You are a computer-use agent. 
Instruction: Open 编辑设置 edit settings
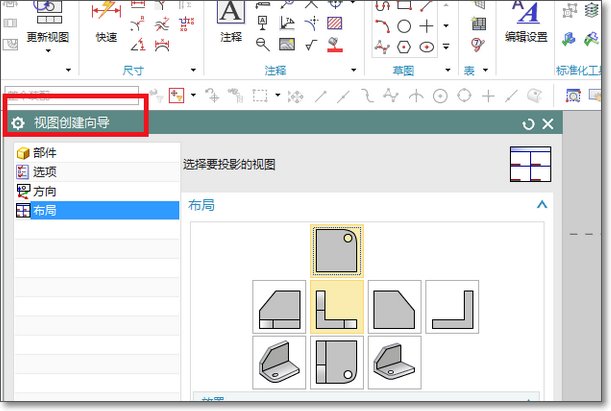pyautogui.click(x=526, y=21)
